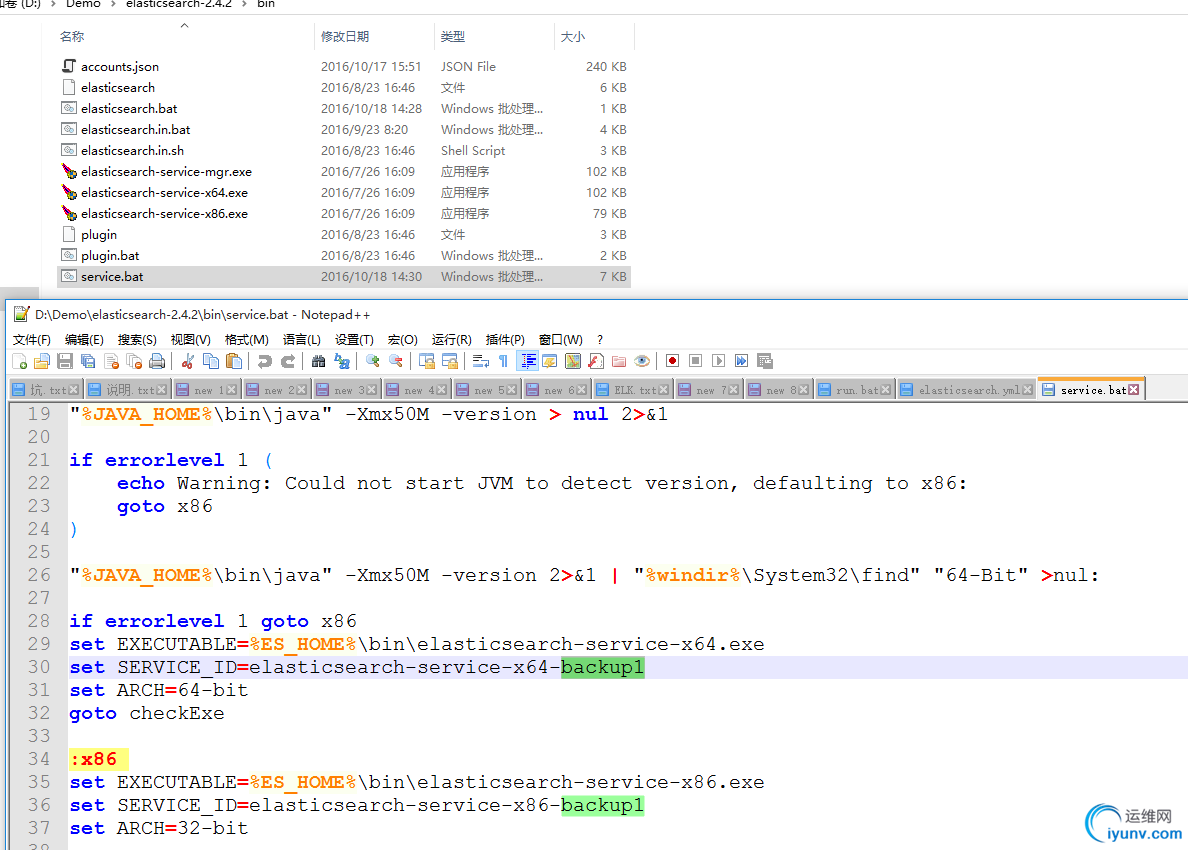Open the 设置(T) menu

point(355,339)
